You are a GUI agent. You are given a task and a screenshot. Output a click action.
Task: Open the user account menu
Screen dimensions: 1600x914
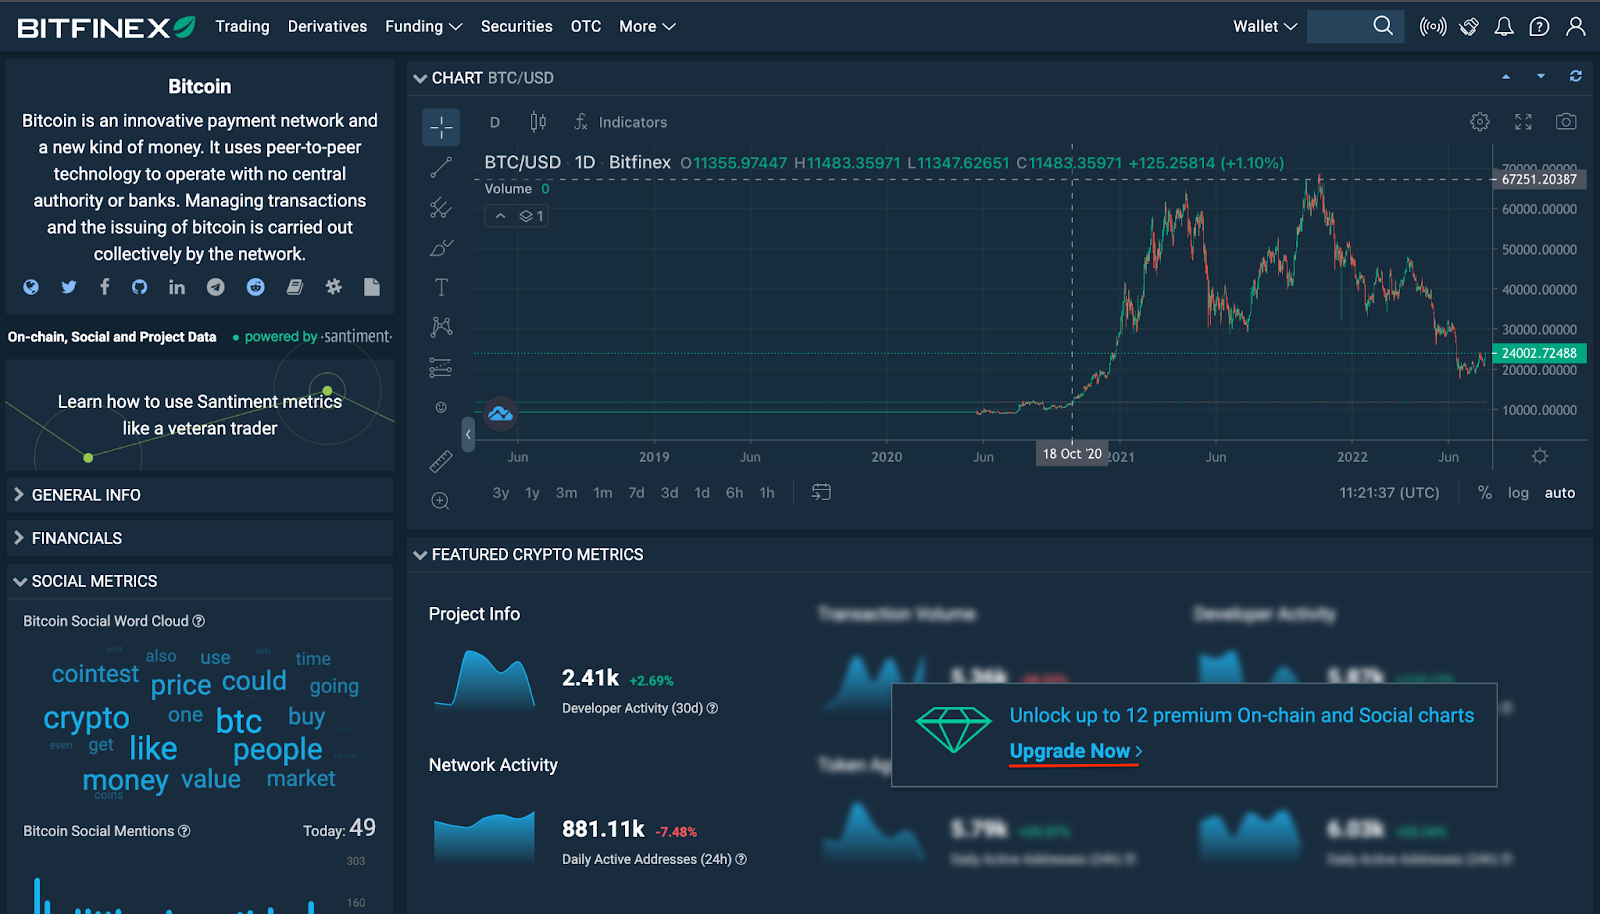[1576, 26]
